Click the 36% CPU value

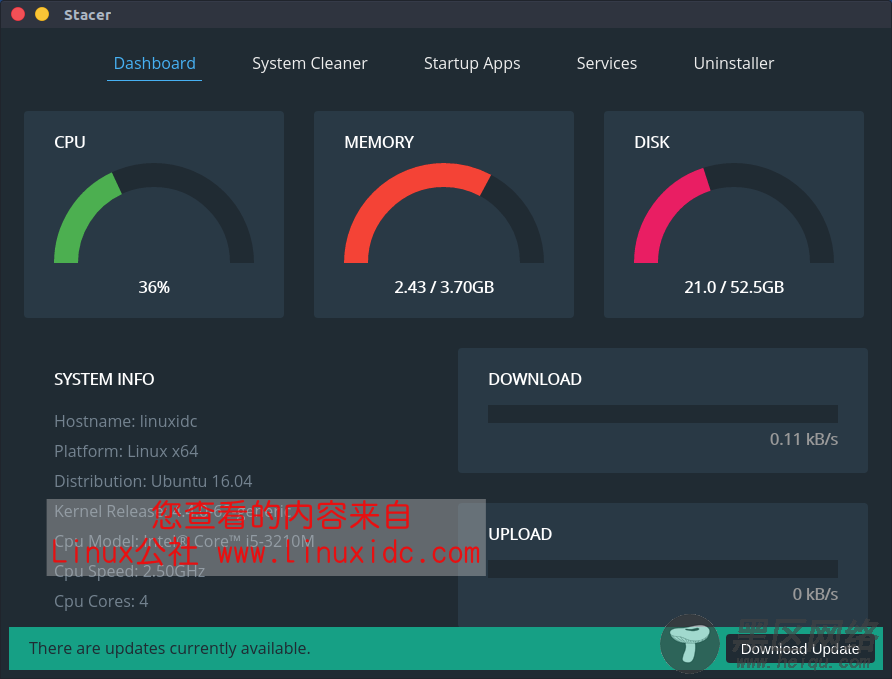[154, 287]
